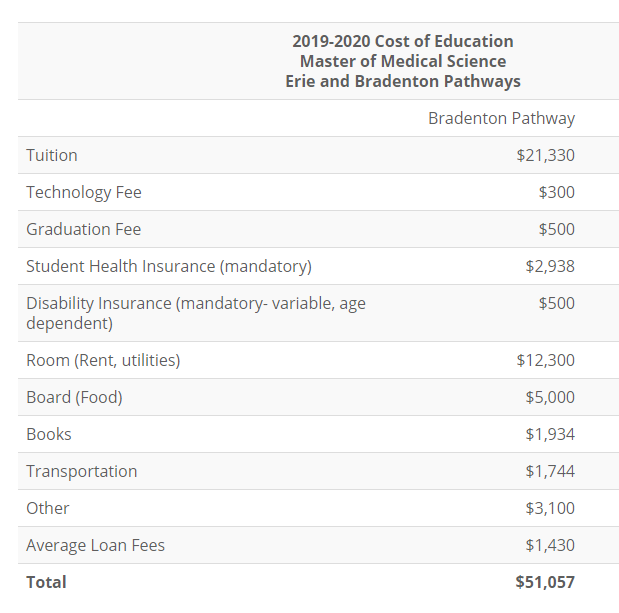Click the Tuition row label
The height and width of the screenshot is (613, 619).
52,155
